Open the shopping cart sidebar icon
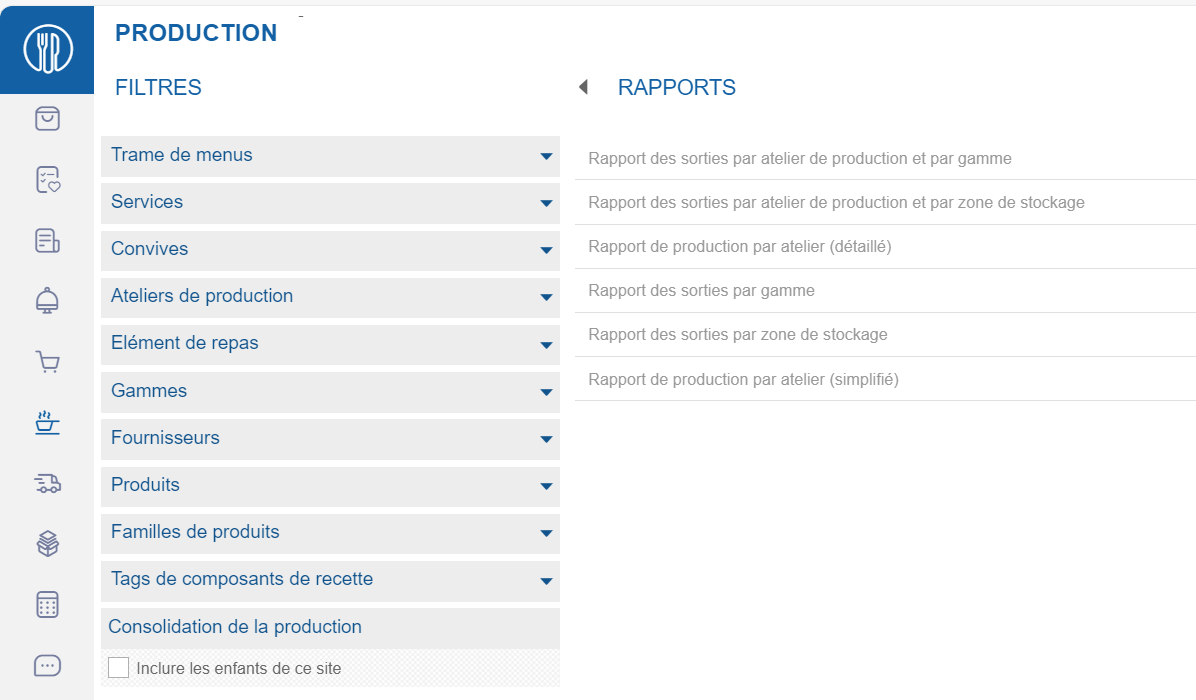This screenshot has height=700, width=1196. [47, 361]
